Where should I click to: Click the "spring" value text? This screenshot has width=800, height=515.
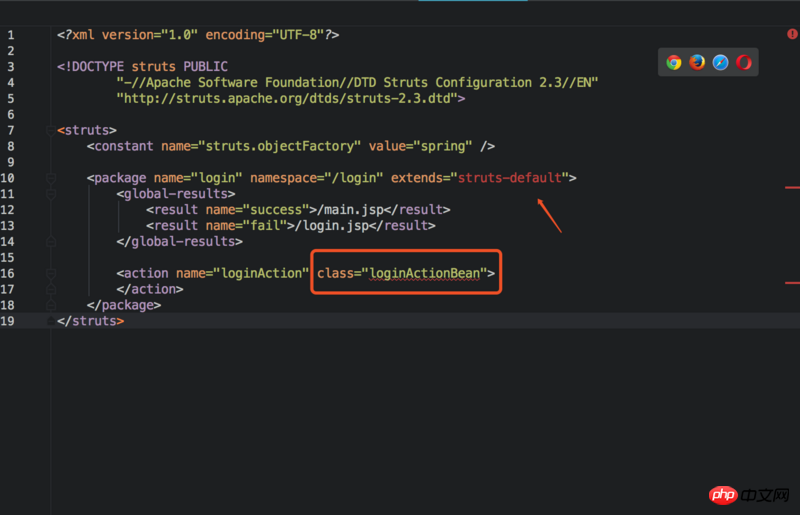(x=443, y=146)
